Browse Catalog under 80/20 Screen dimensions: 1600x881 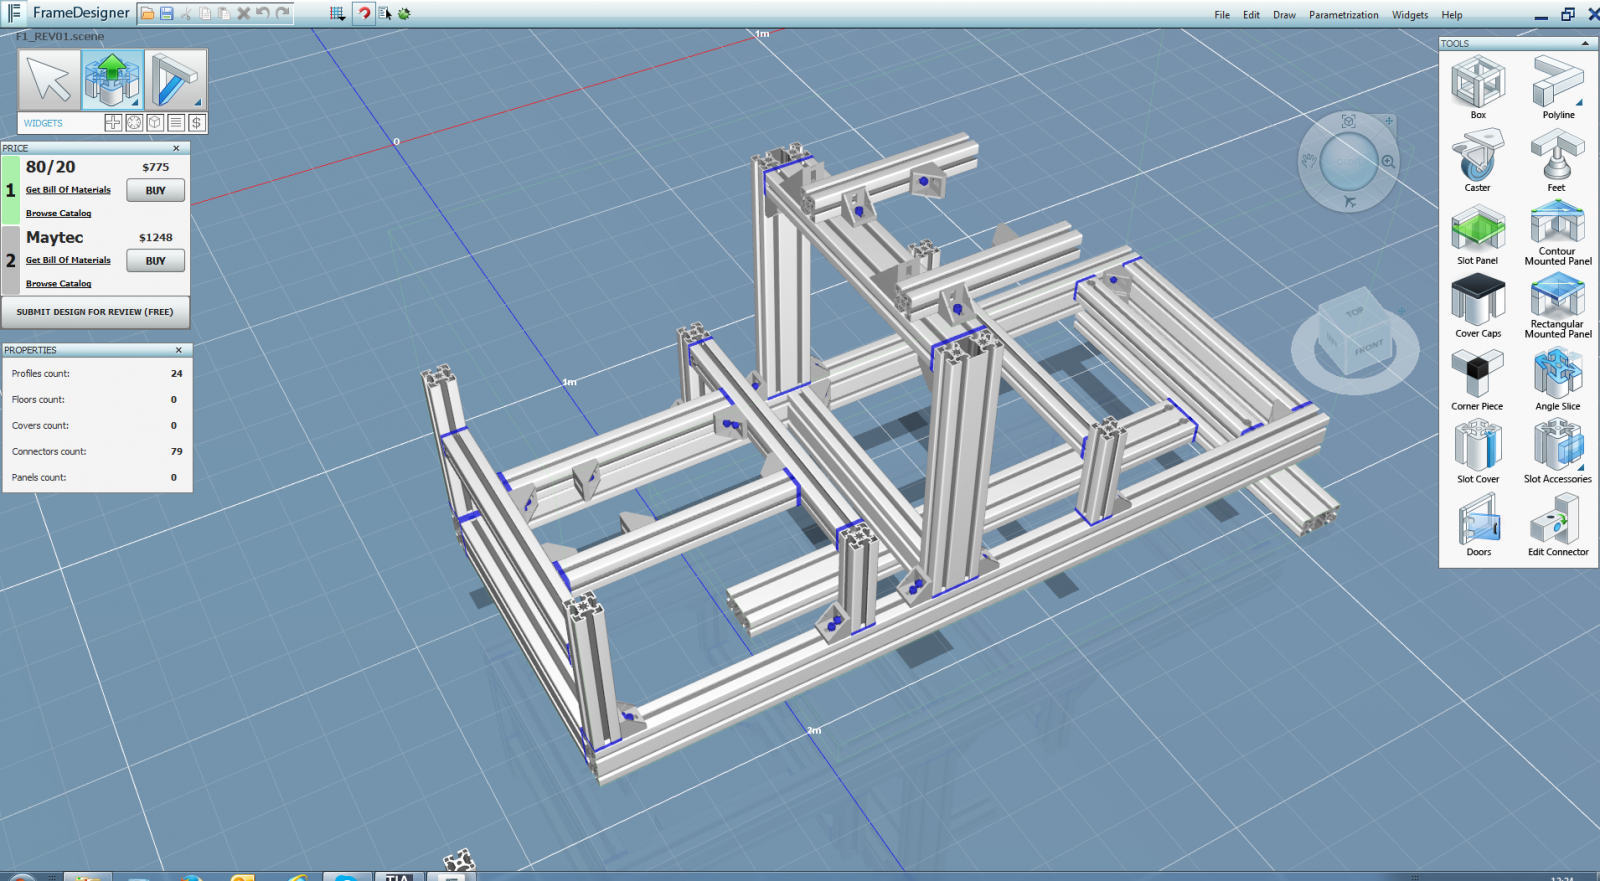[58, 213]
